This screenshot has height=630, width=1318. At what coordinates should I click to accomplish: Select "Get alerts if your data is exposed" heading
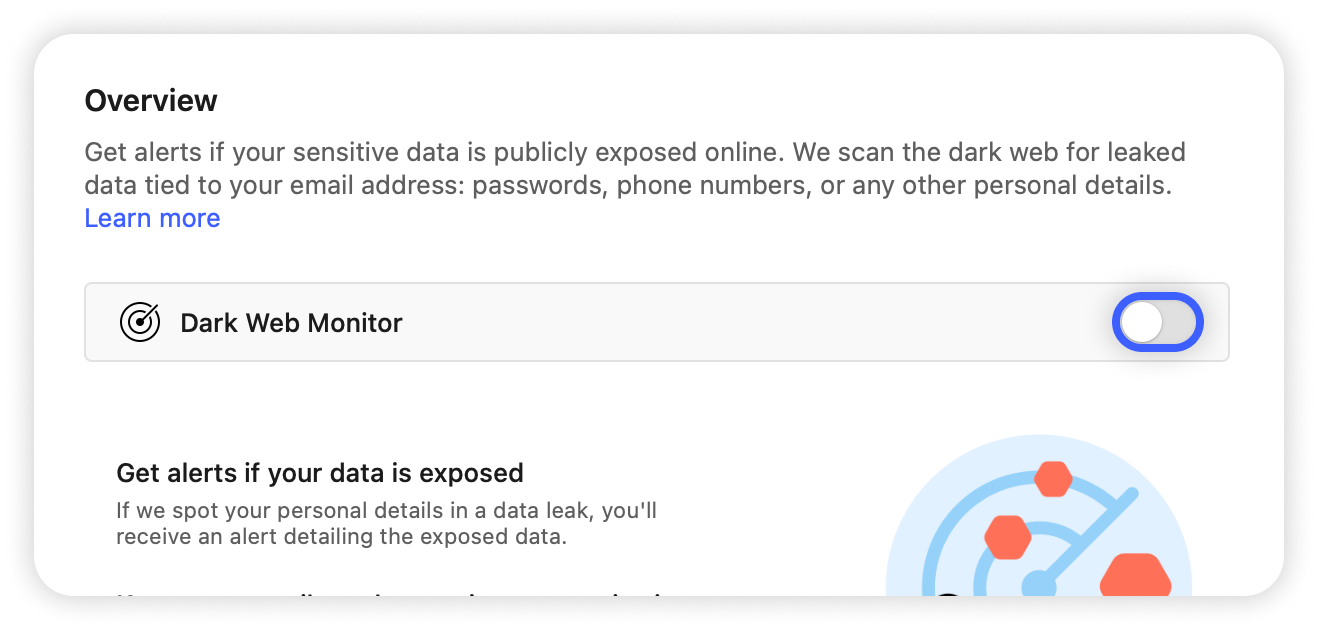tap(320, 472)
